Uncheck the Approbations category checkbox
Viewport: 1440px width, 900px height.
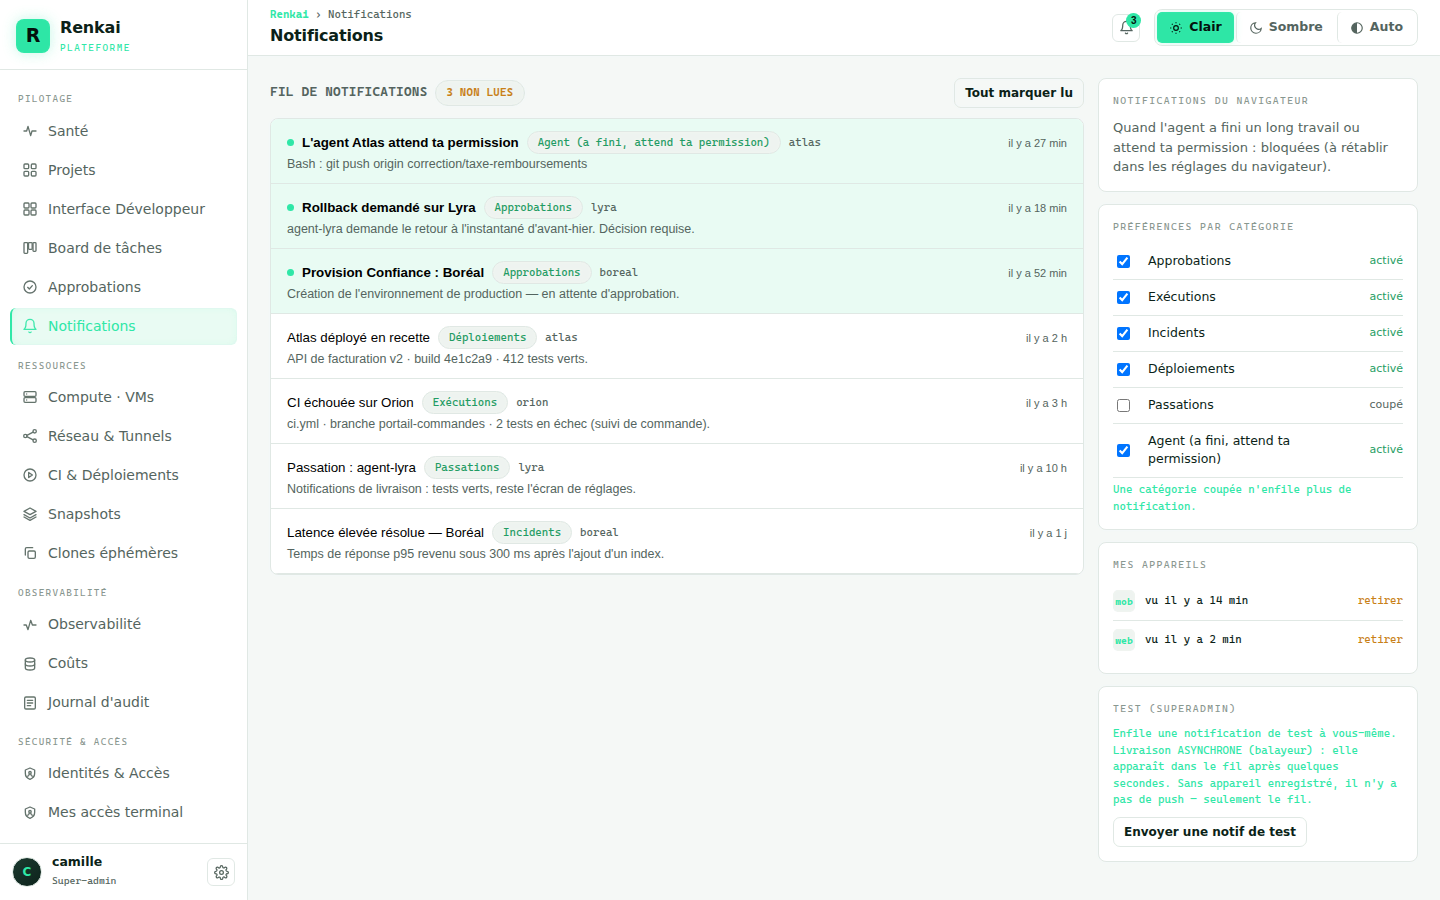click(x=1123, y=261)
